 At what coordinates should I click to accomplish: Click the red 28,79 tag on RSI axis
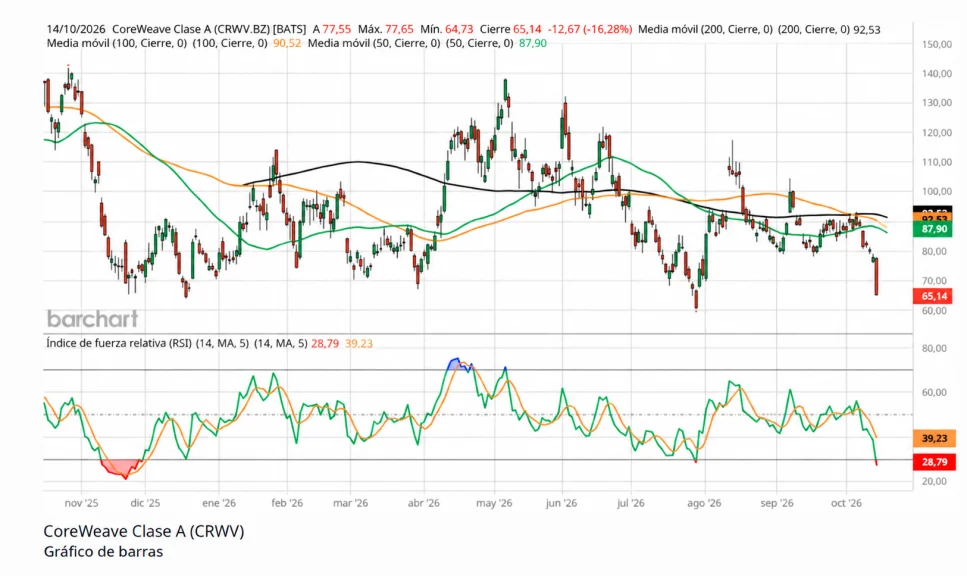[x=934, y=462]
